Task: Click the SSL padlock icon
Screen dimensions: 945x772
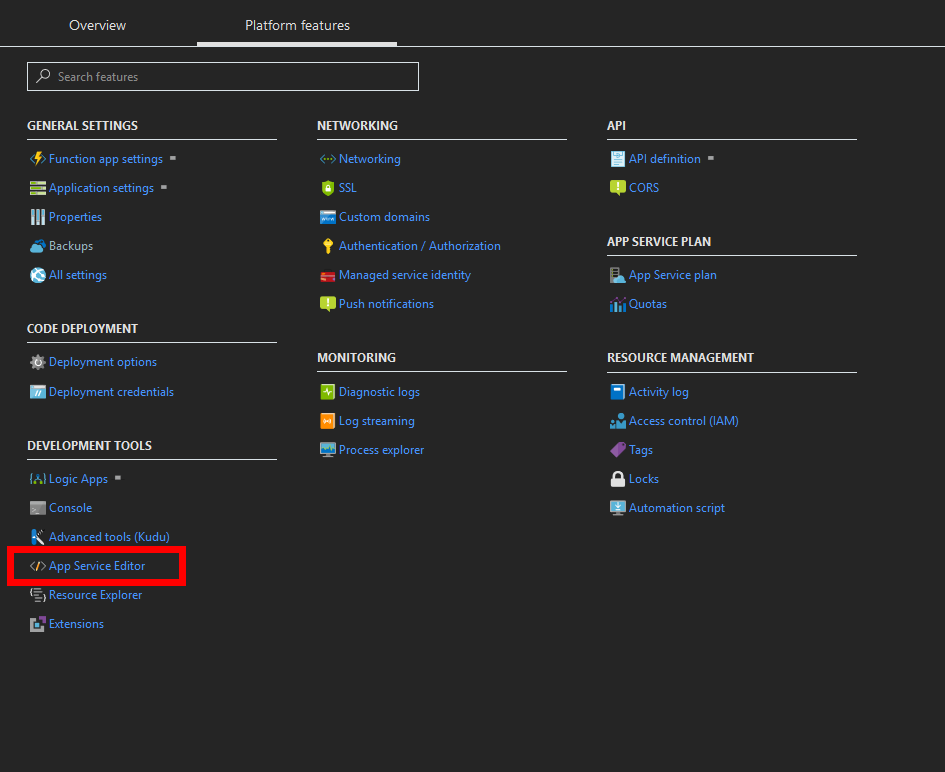Action: click(327, 188)
